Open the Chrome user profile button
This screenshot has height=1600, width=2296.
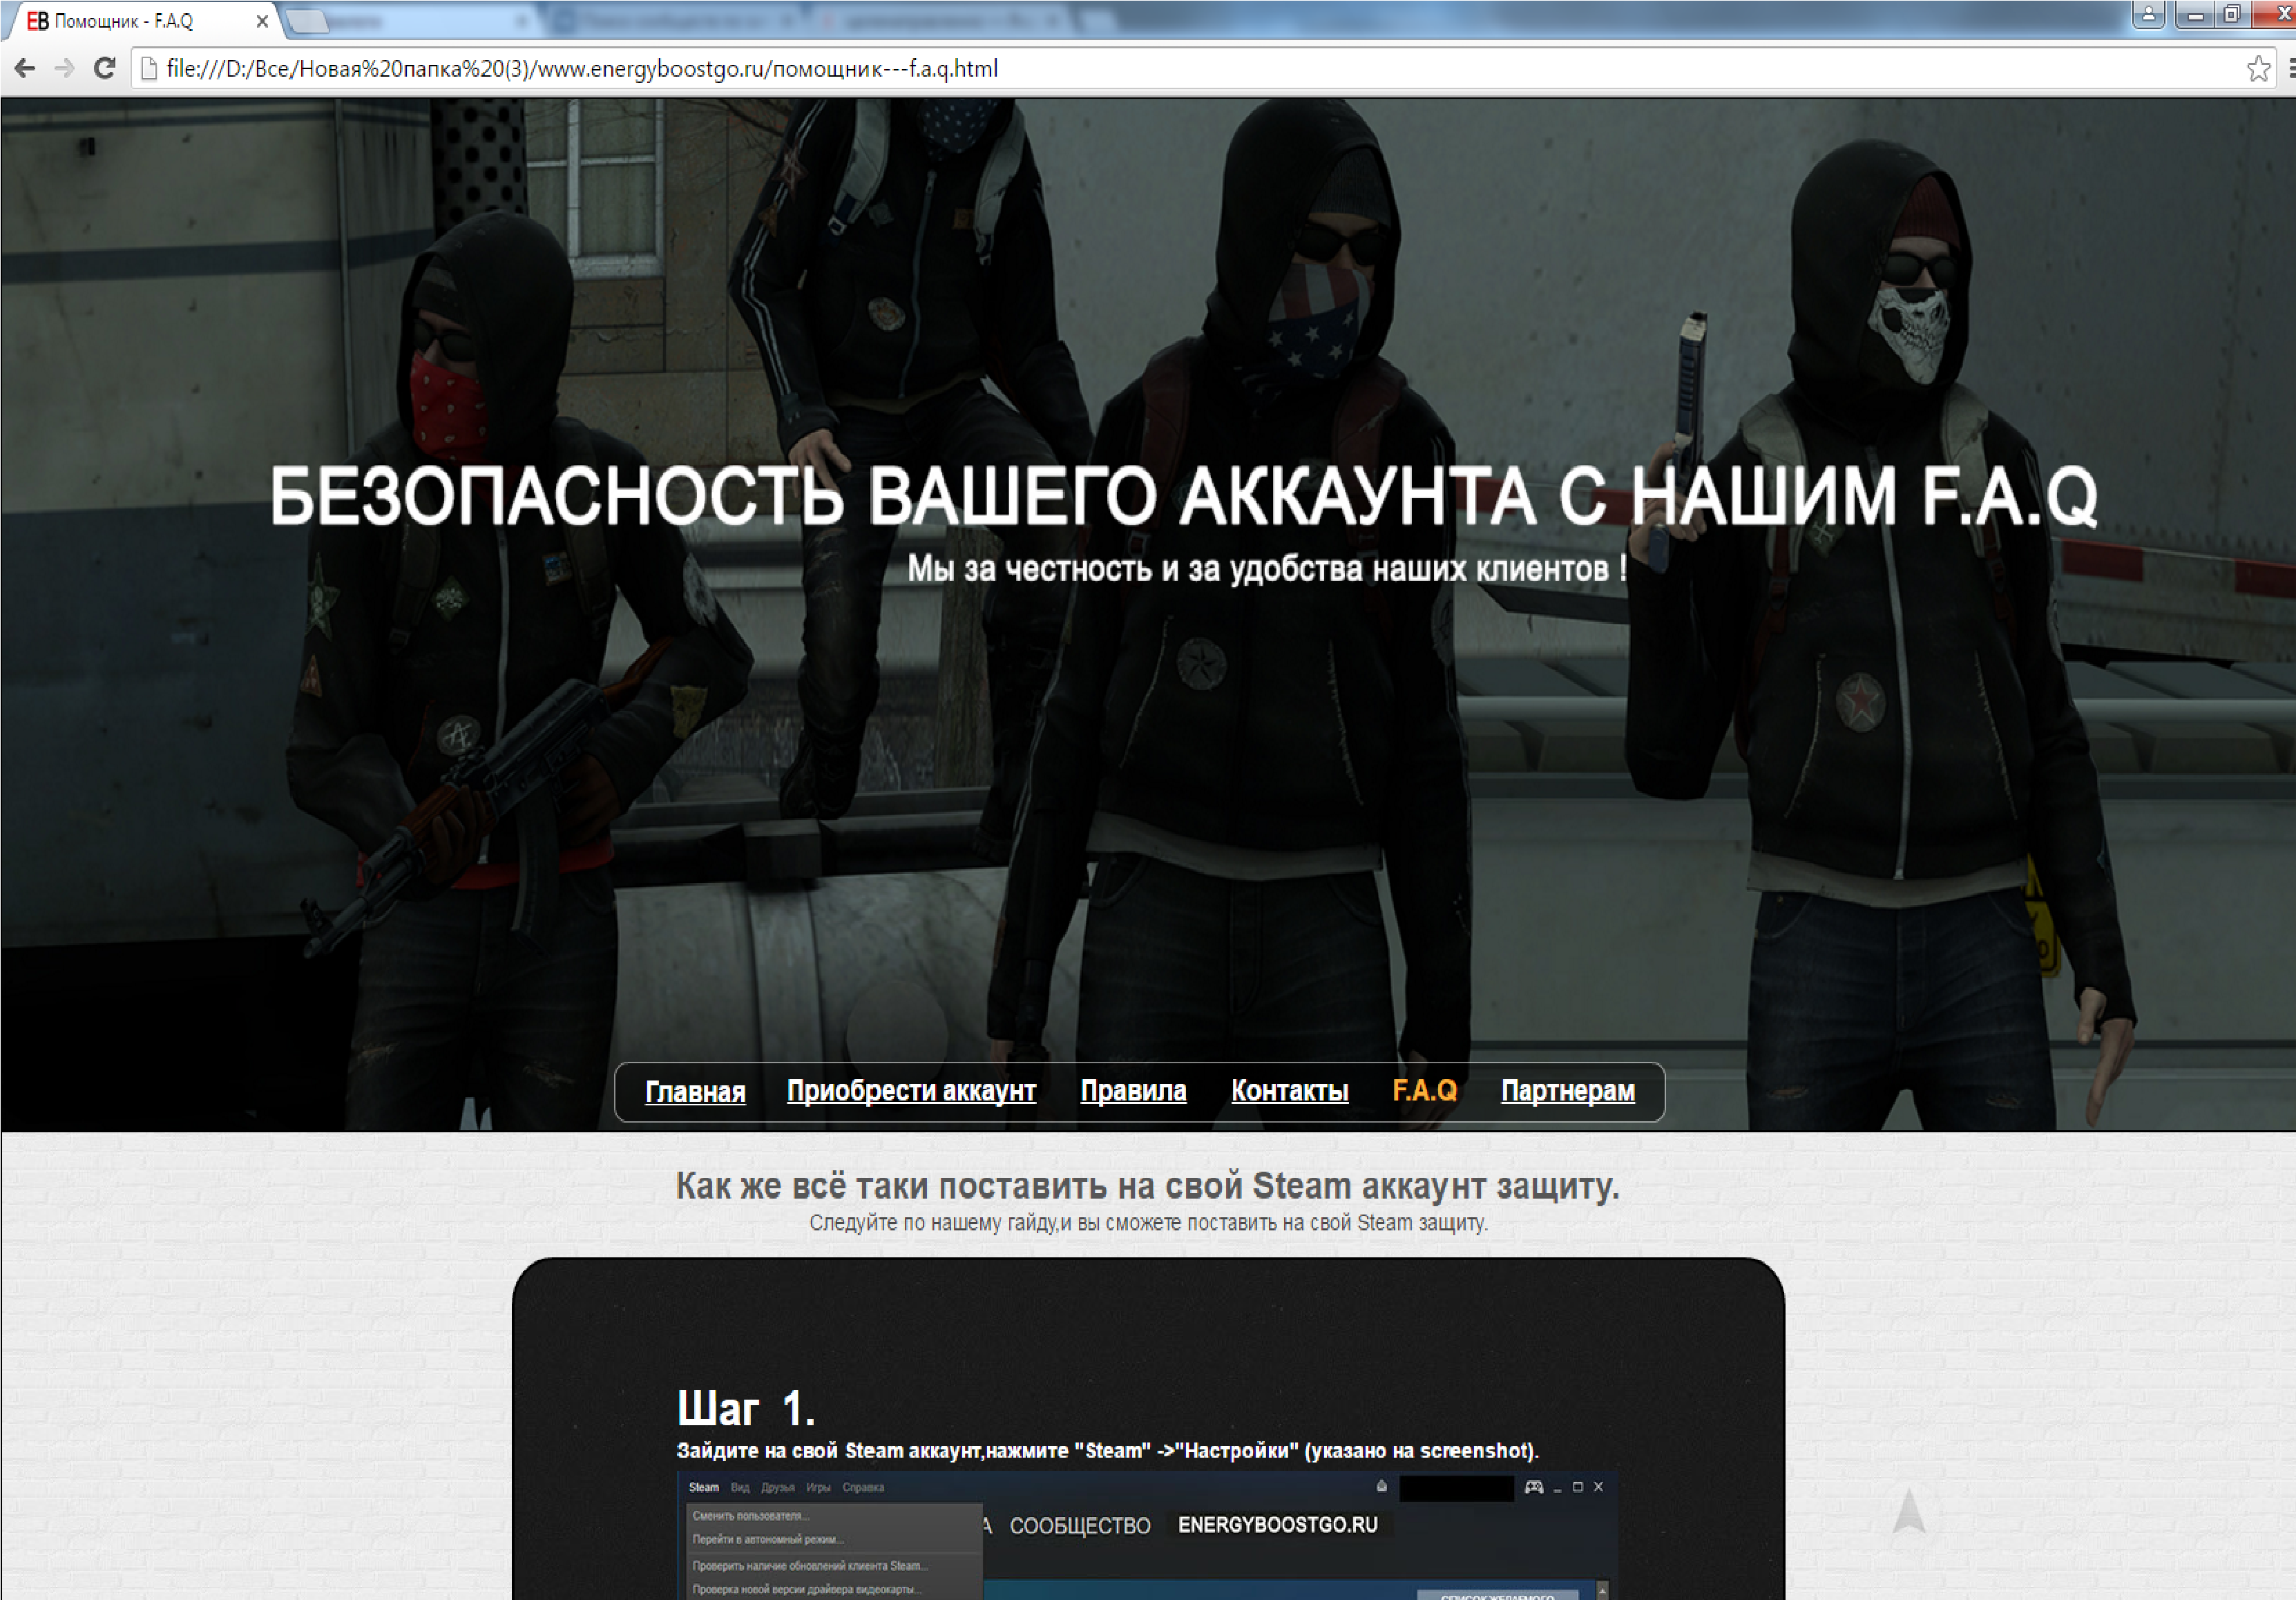[2148, 14]
